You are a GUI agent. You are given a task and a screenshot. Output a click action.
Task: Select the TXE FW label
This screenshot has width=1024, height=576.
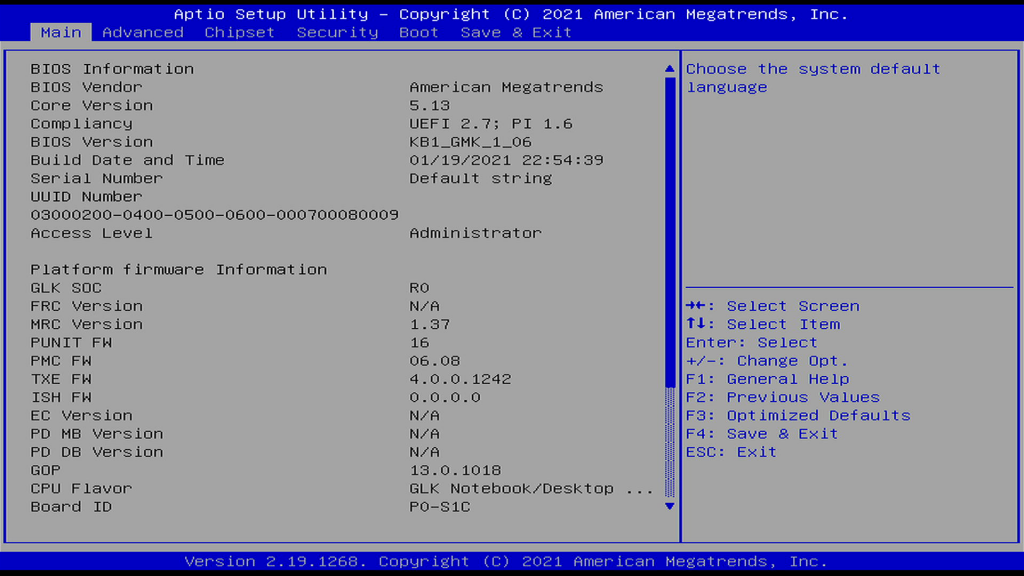click(x=61, y=379)
